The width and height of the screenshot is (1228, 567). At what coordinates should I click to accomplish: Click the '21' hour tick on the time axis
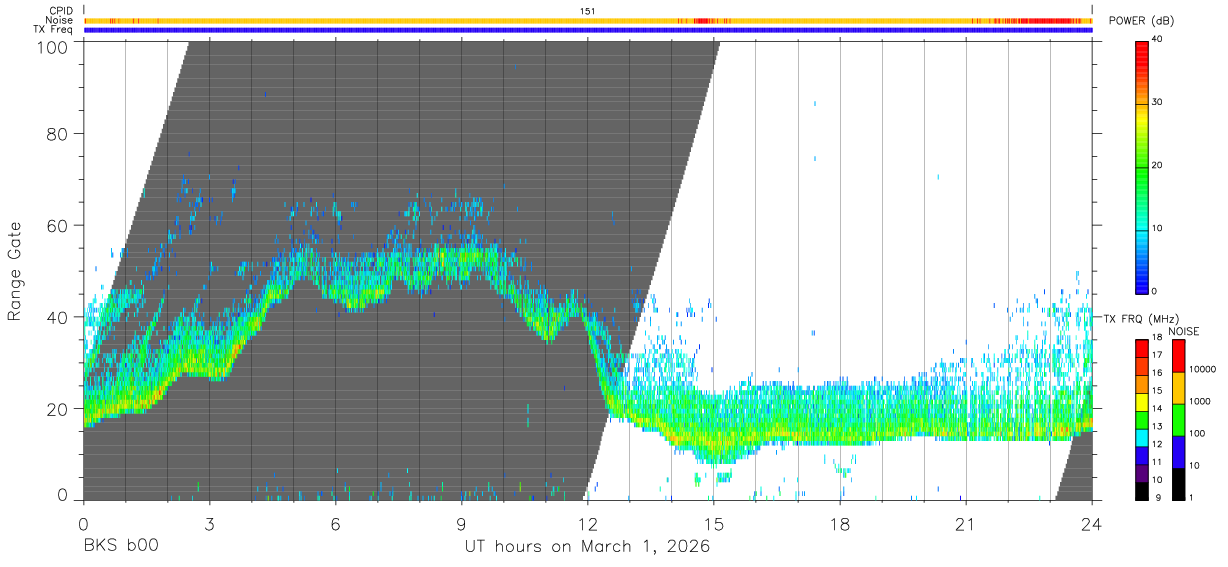[x=966, y=524]
